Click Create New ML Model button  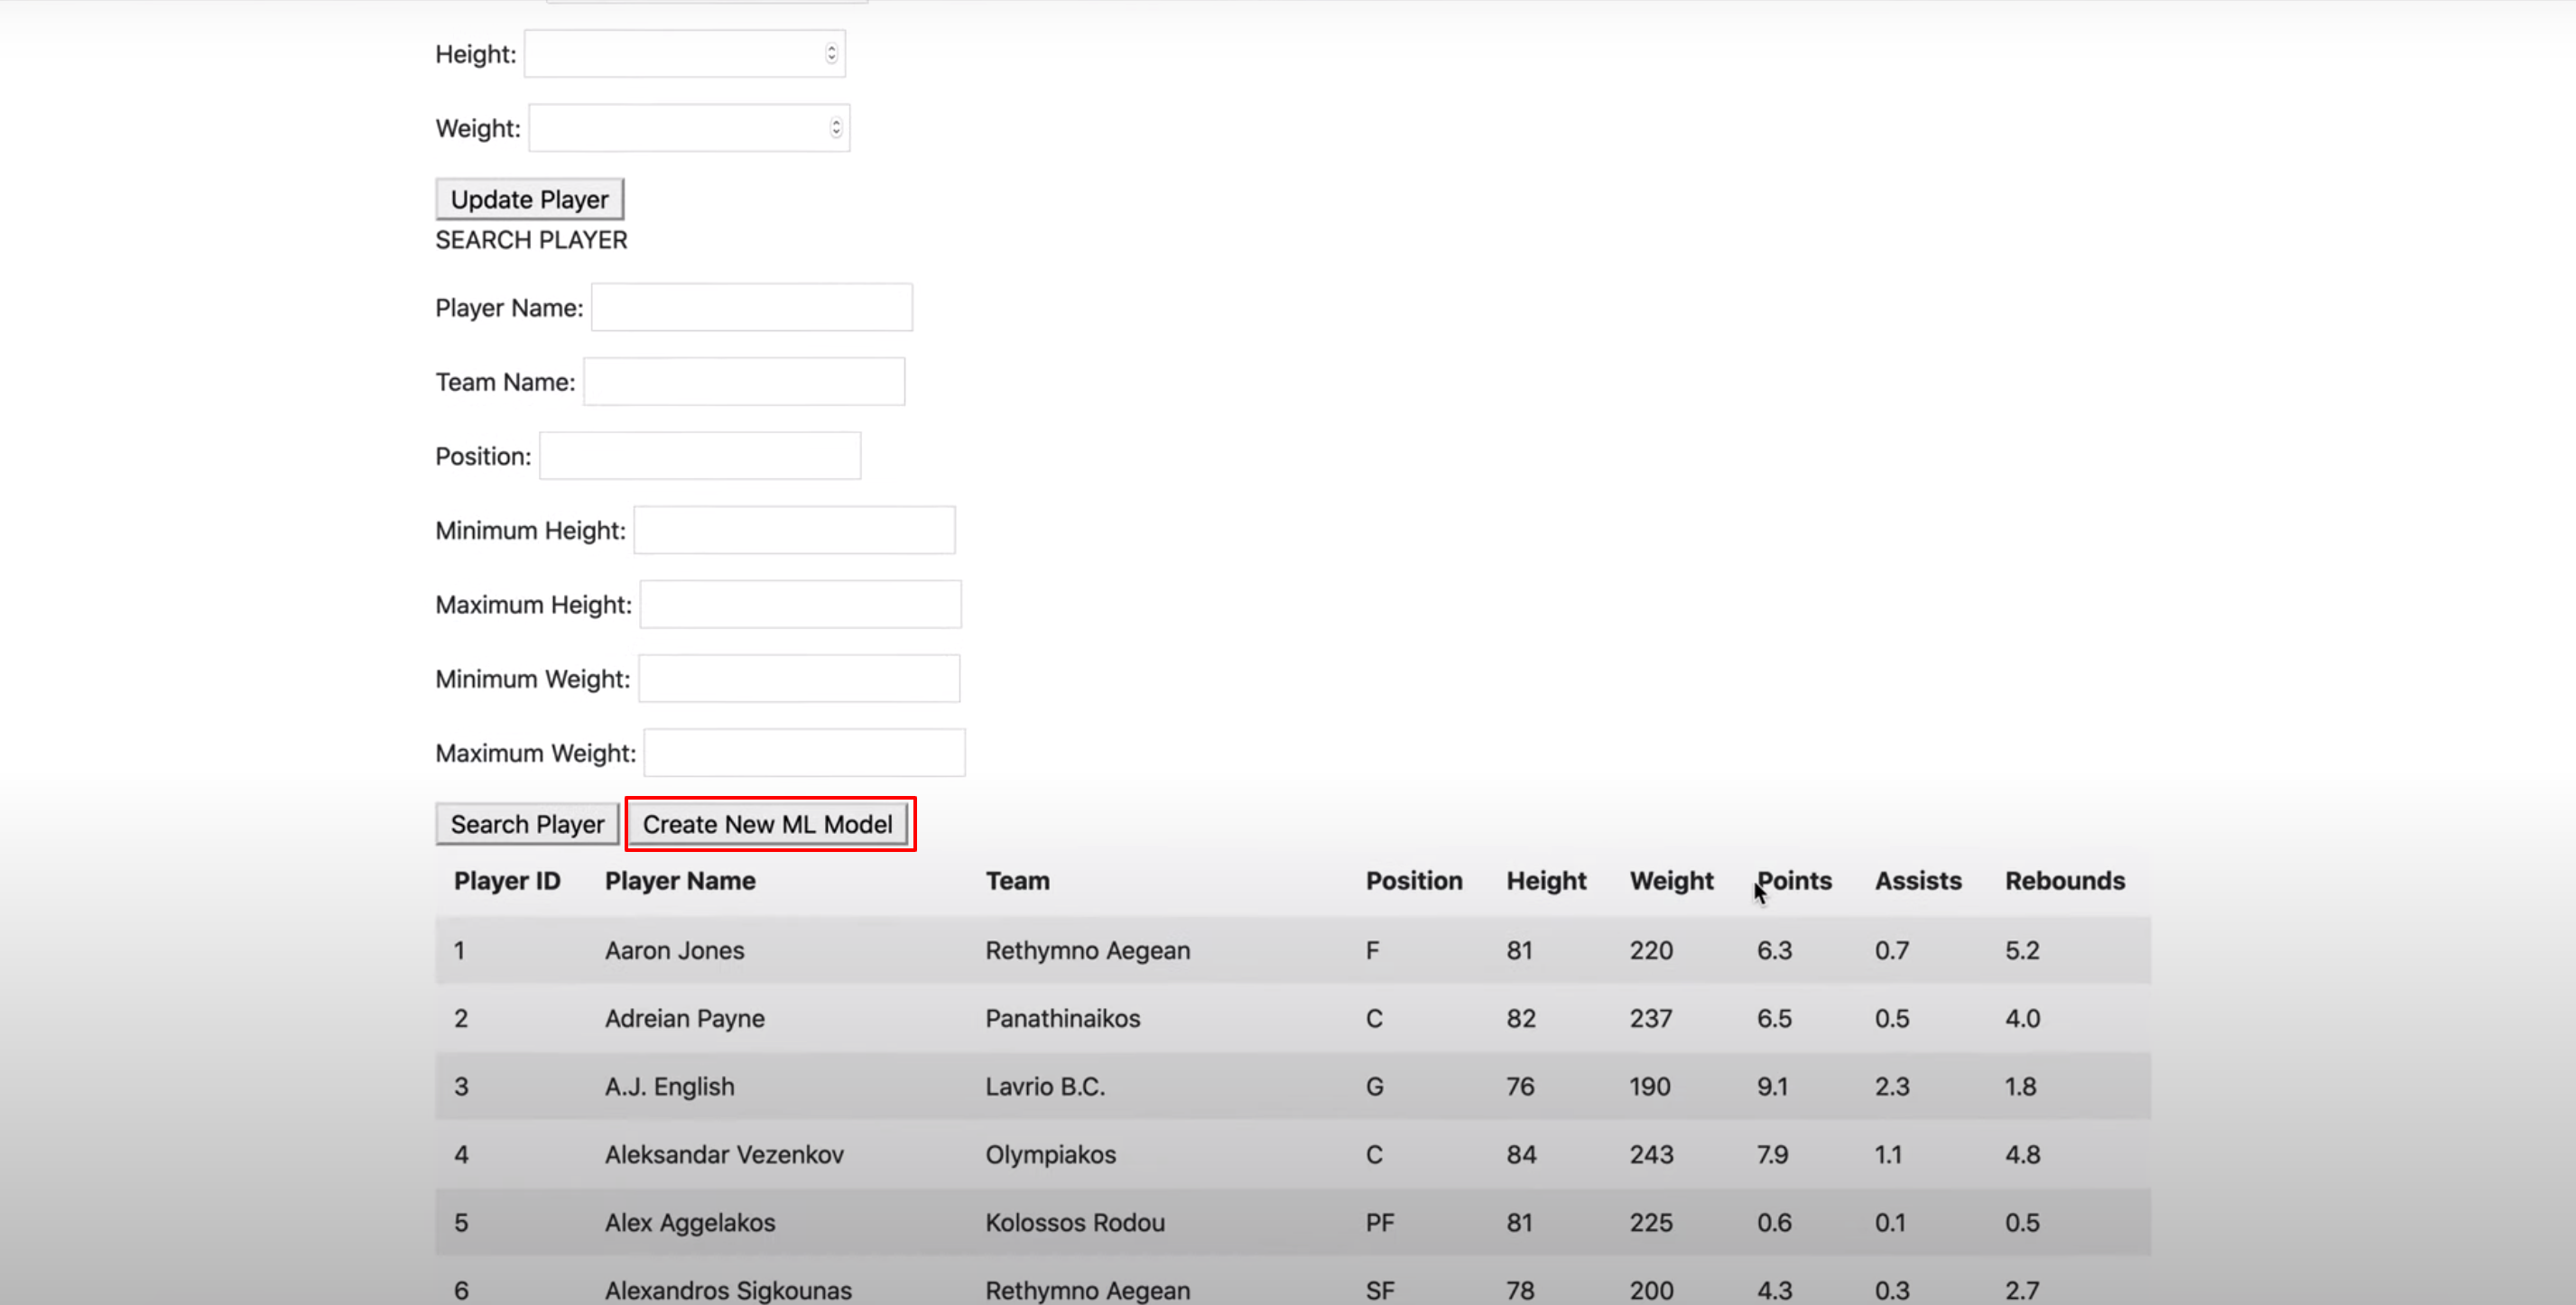point(768,824)
